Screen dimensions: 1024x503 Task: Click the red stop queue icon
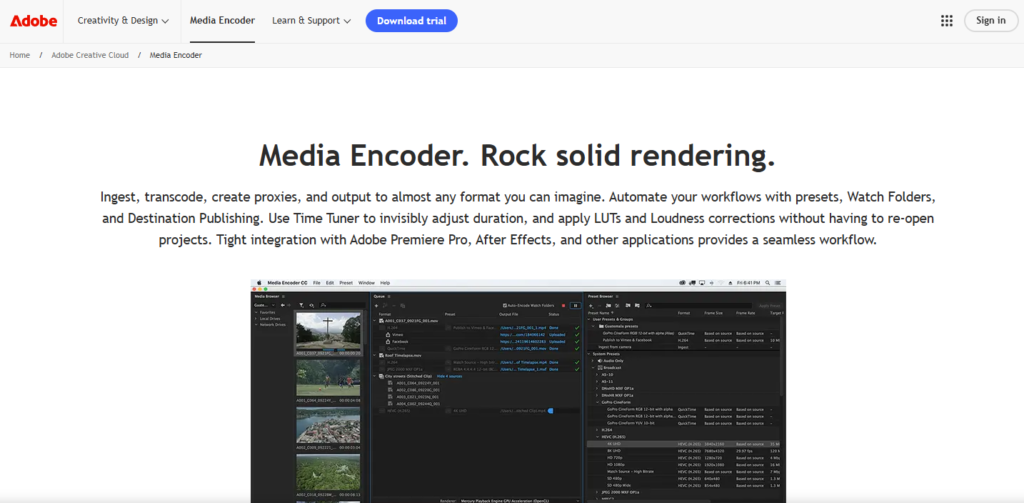[x=563, y=305]
